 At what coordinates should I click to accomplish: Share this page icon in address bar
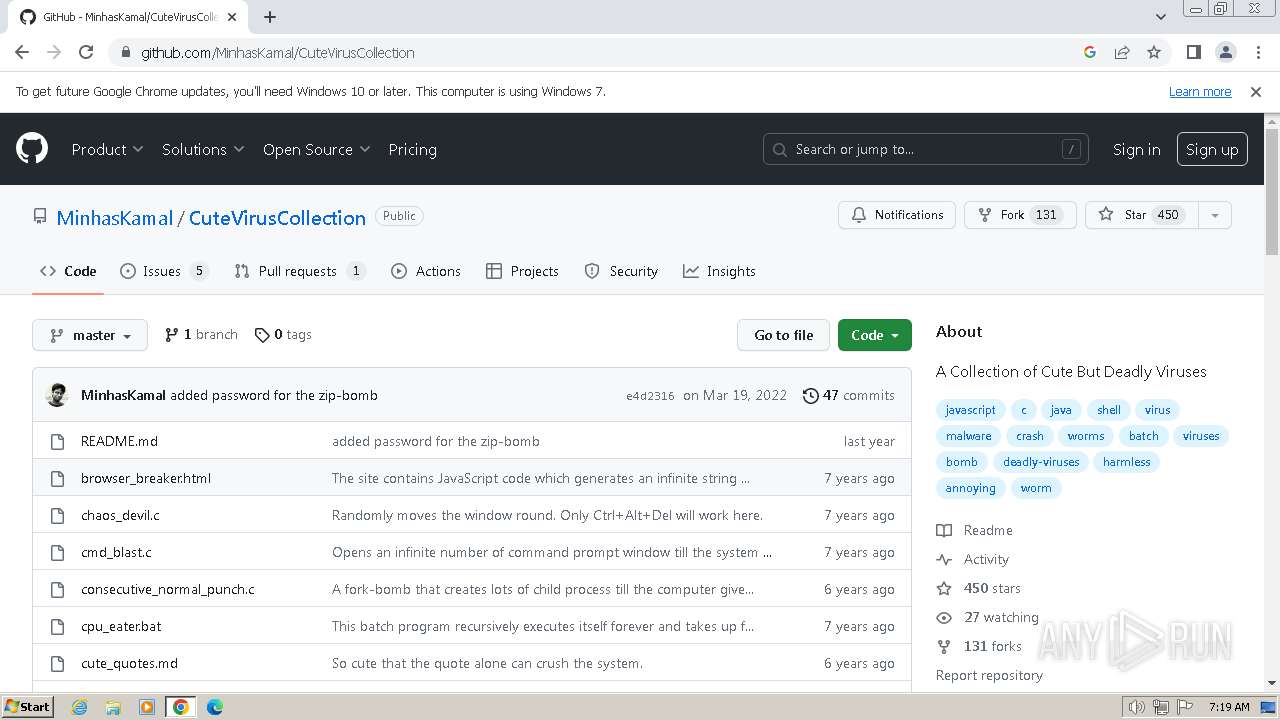click(x=1122, y=52)
